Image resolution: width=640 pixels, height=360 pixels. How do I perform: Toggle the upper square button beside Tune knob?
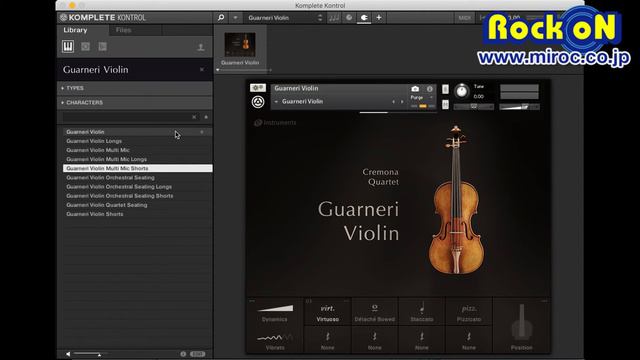point(445,89)
